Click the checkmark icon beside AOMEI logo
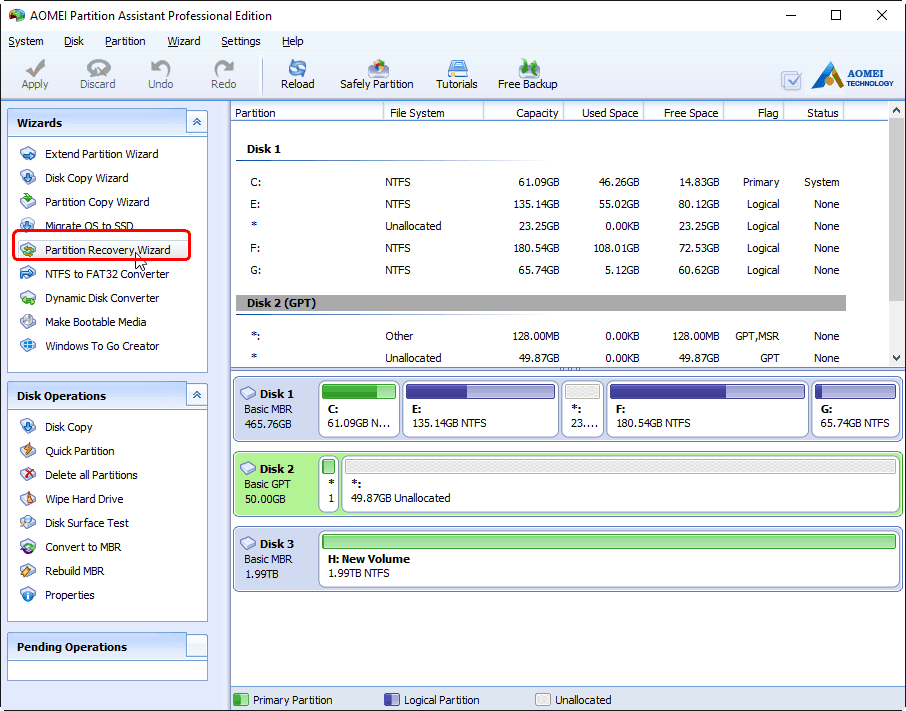Viewport: 906px width, 711px height. pyautogui.click(x=791, y=80)
